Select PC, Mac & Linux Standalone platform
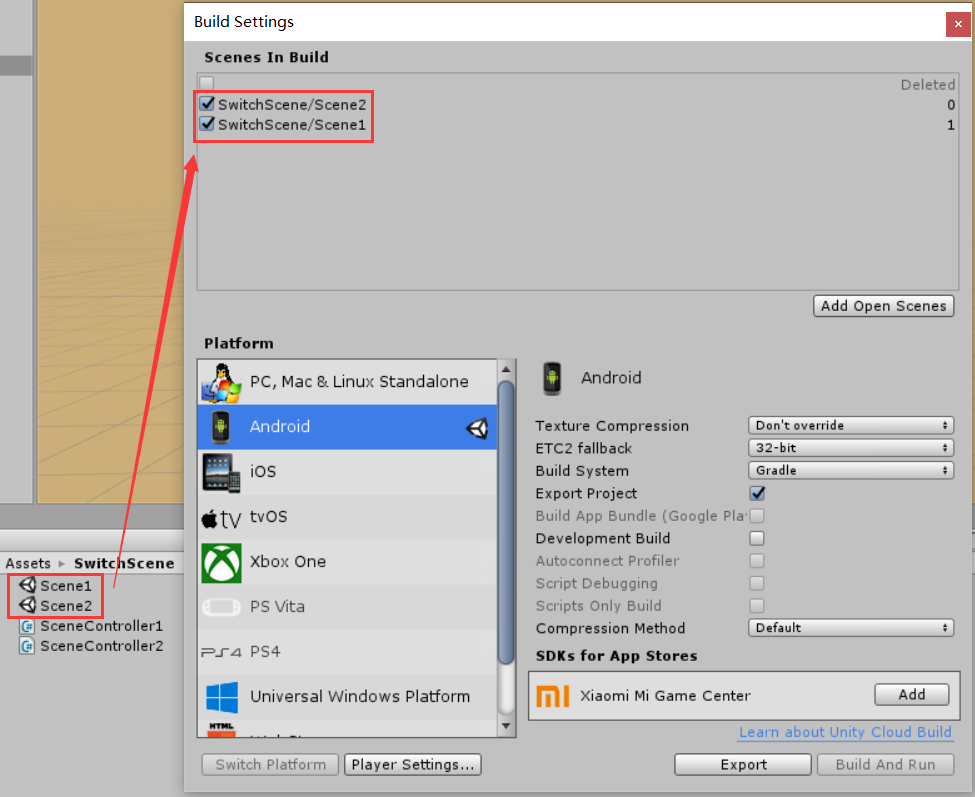 [347, 382]
